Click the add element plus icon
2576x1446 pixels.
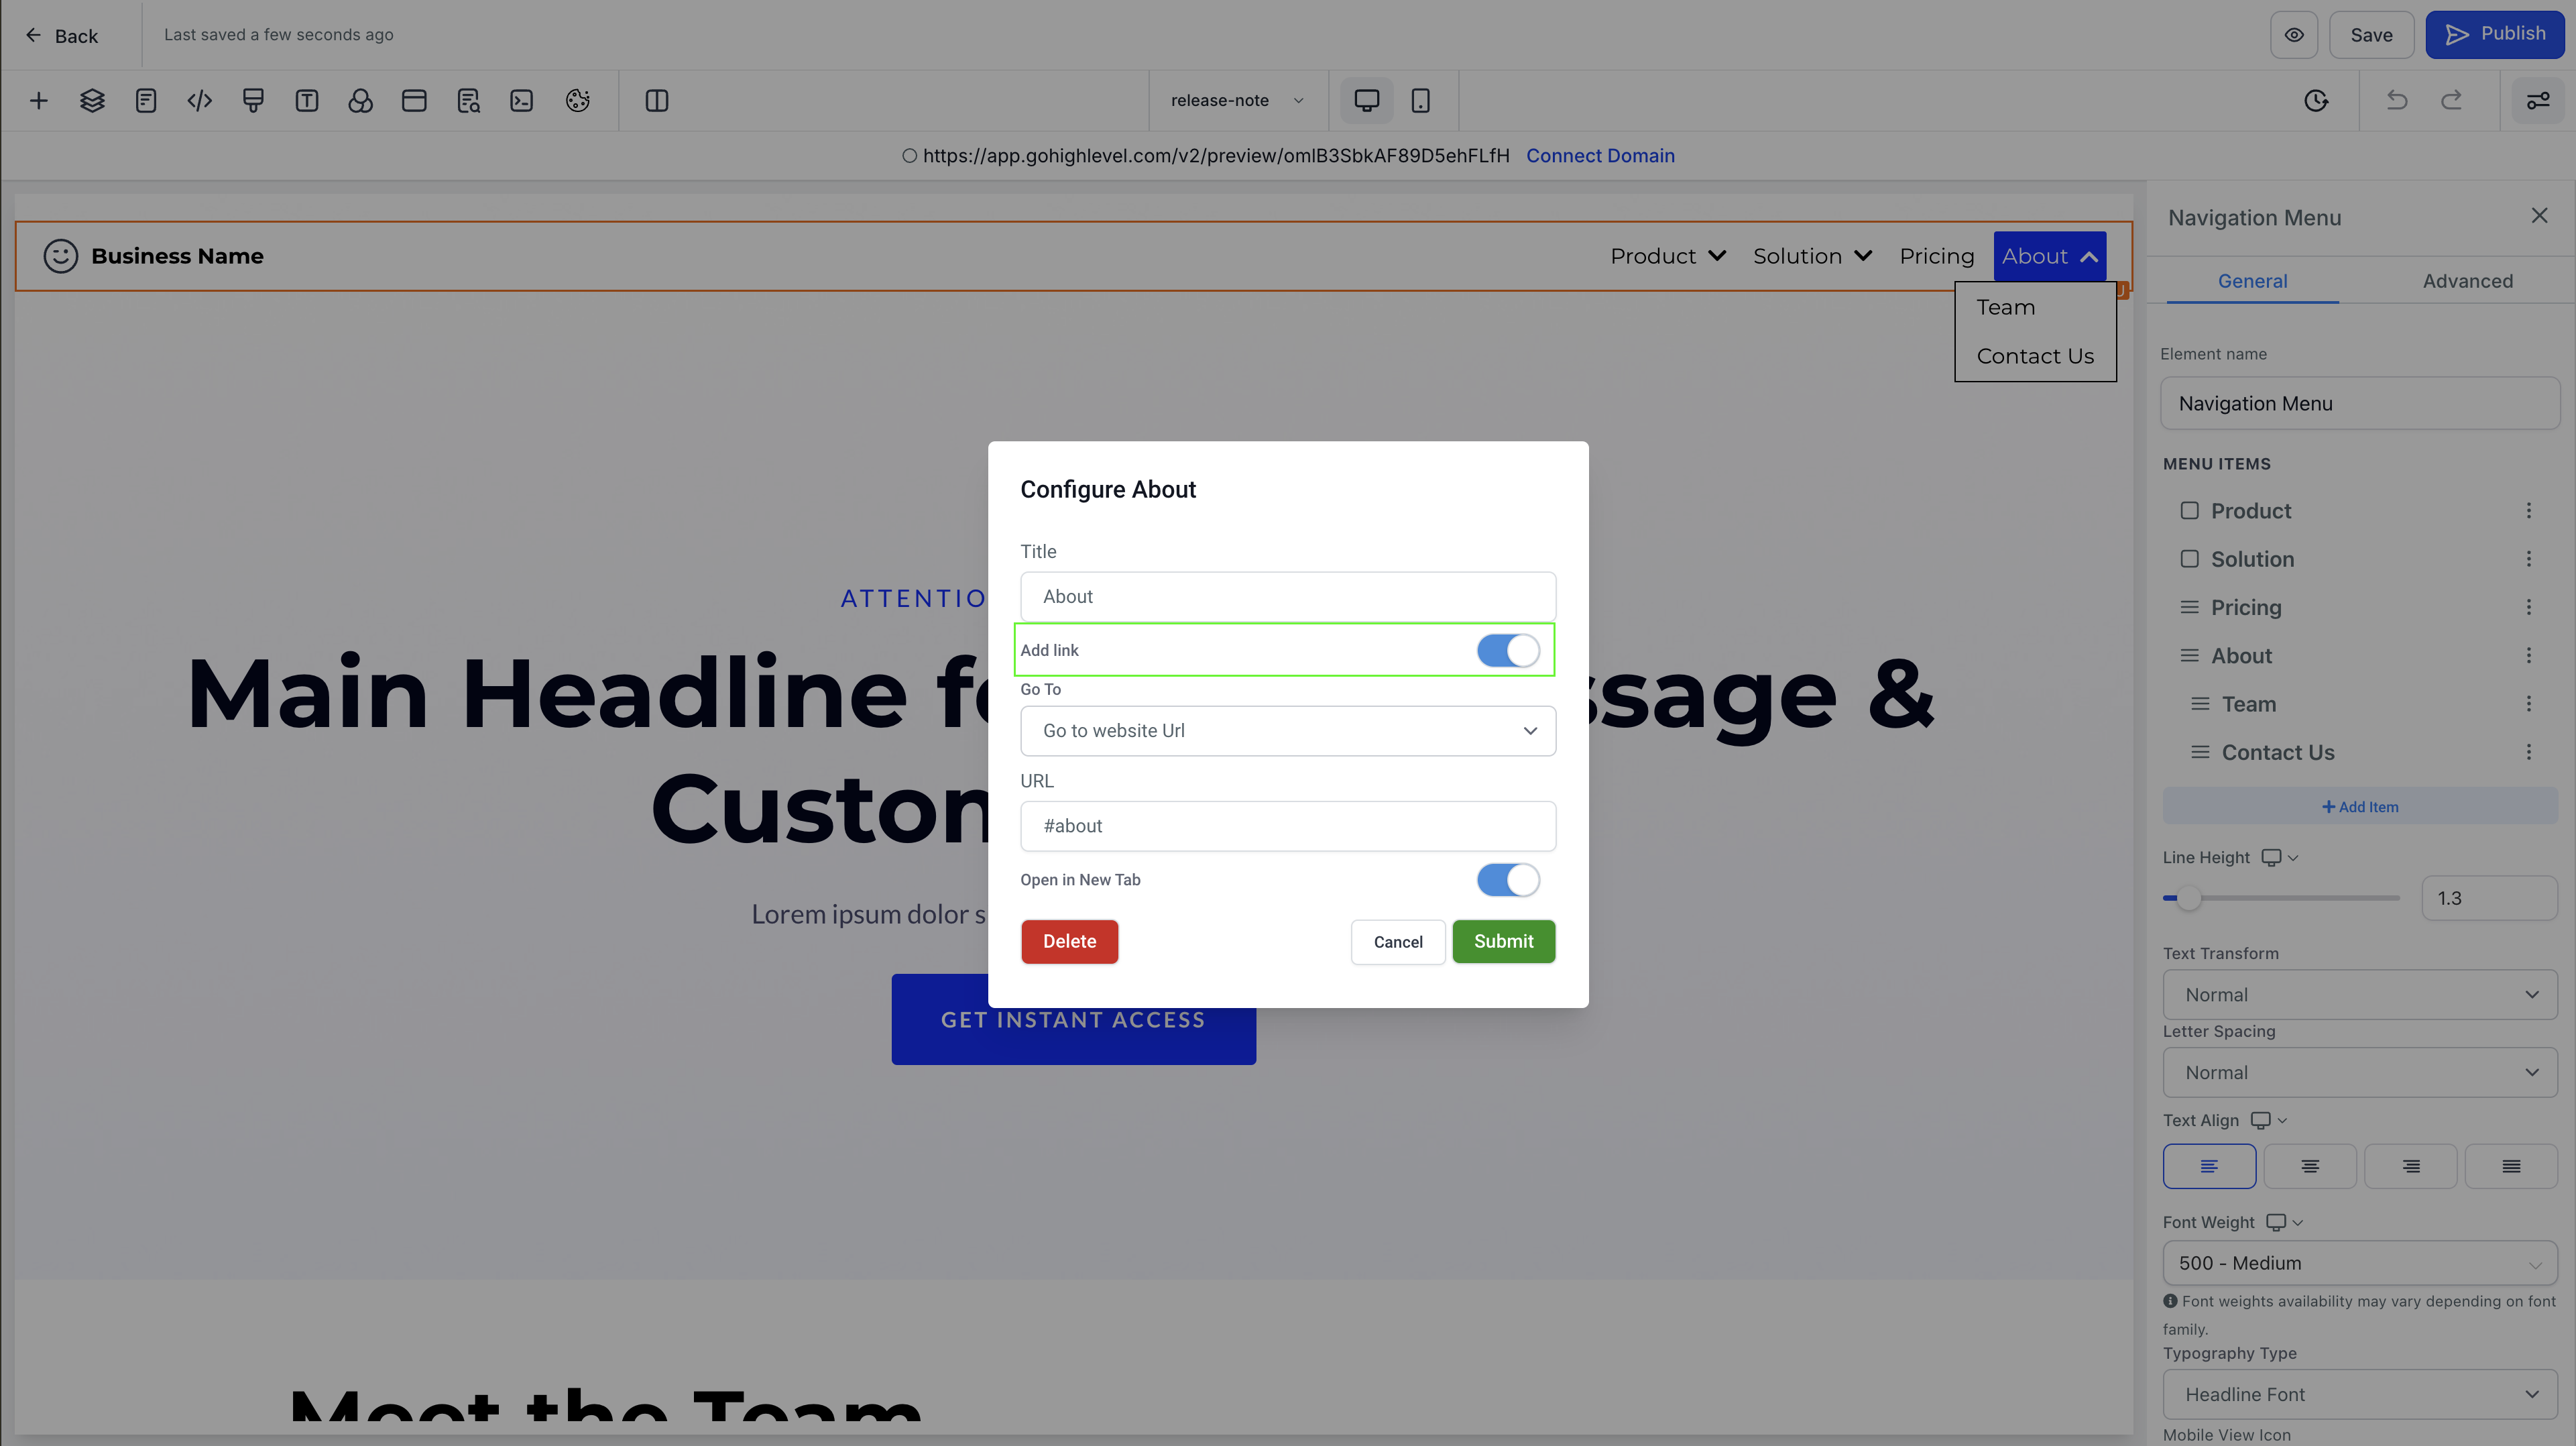click(x=39, y=100)
